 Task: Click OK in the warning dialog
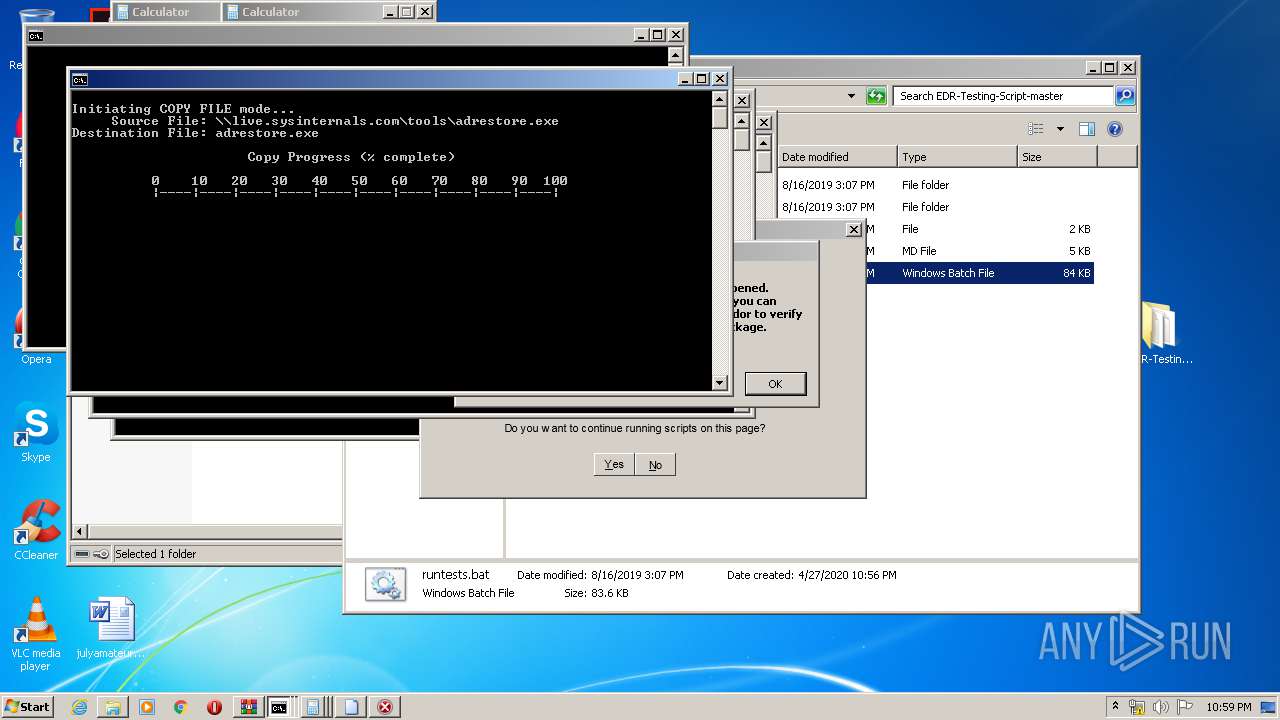tap(775, 384)
